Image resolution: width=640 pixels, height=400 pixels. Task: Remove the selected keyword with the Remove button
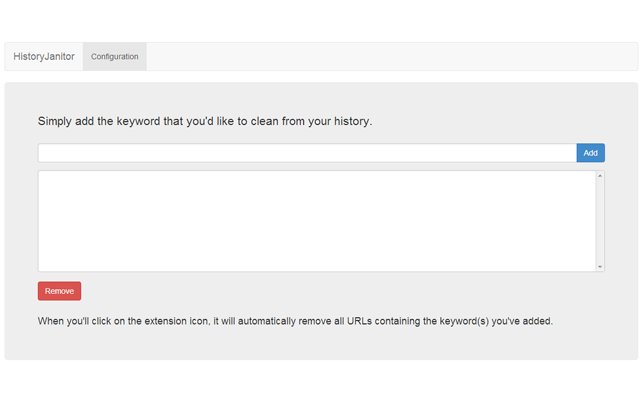(59, 291)
